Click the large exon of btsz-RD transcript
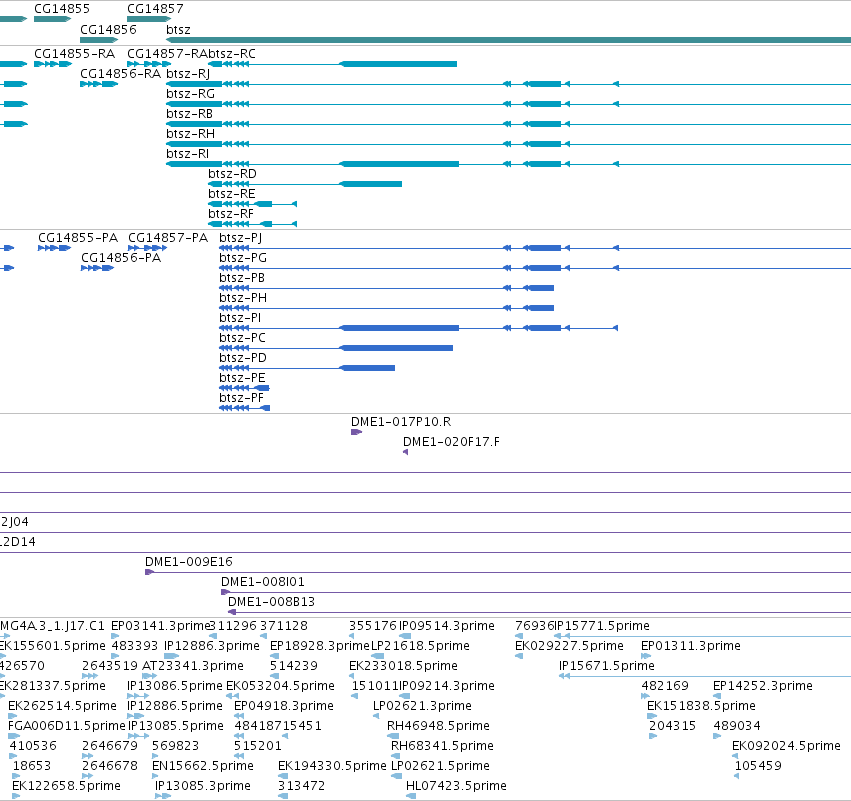Image resolution: width=851 pixels, height=801 pixels. click(x=371, y=184)
